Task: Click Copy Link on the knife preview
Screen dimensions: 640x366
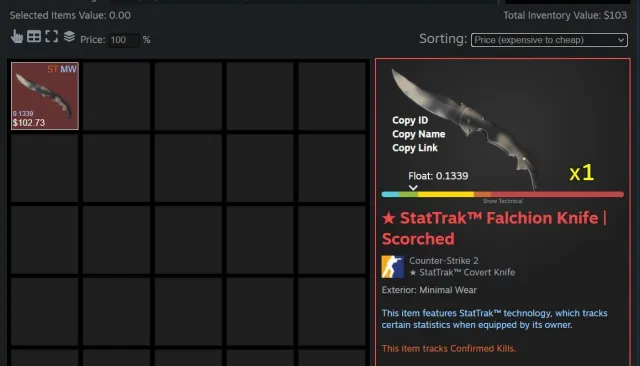Action: 415,148
